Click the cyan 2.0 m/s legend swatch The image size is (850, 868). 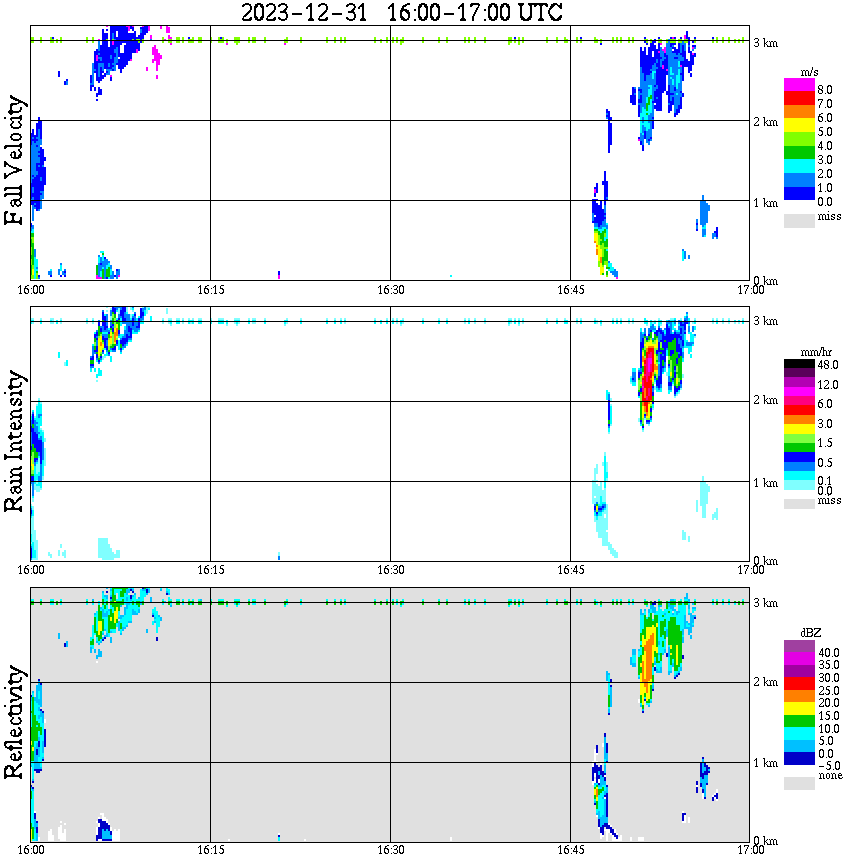799,166
